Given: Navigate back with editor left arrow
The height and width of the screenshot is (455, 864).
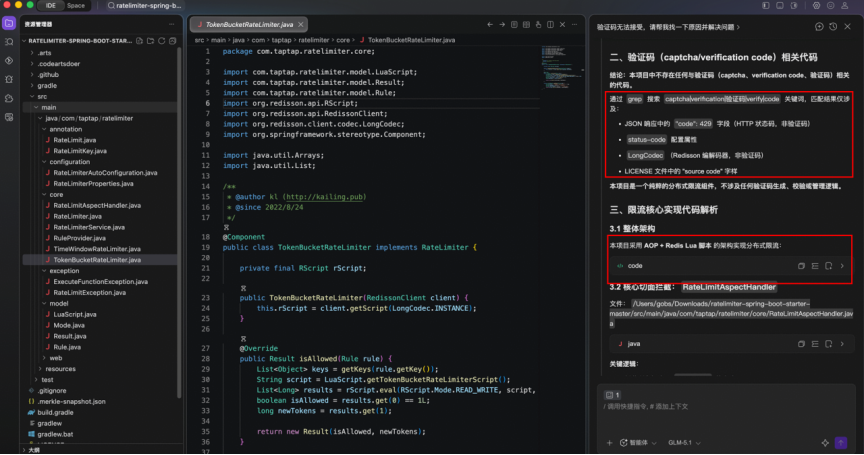Looking at the screenshot, I should pos(490,24).
